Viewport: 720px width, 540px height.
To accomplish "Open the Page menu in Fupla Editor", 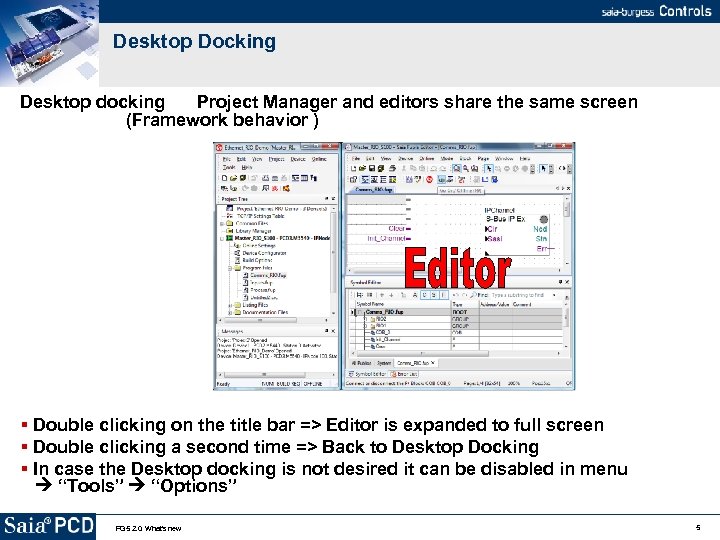I will pyautogui.click(x=483, y=158).
